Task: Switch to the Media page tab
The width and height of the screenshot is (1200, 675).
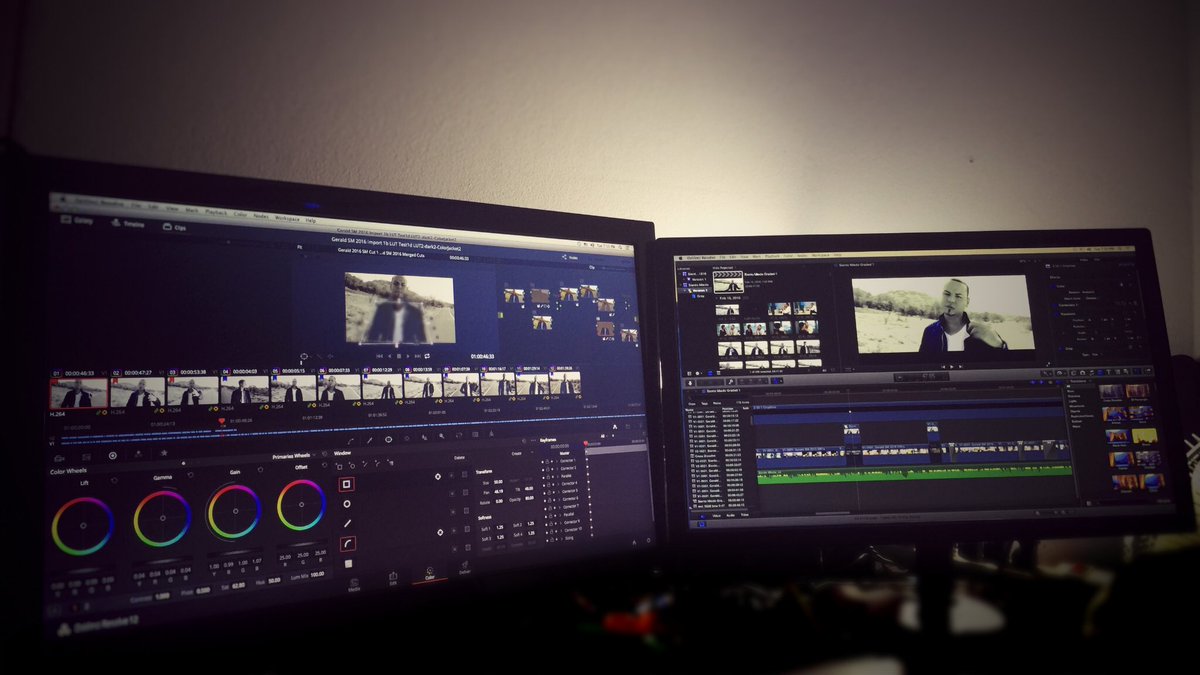Action: (x=354, y=584)
